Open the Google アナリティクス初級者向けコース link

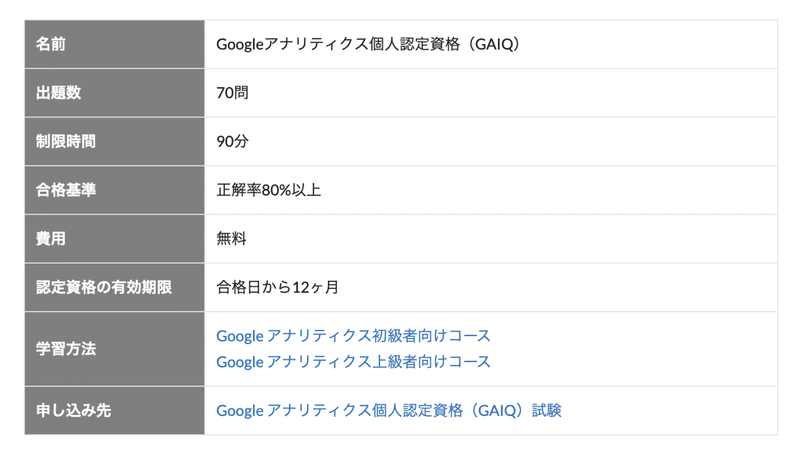353,336
